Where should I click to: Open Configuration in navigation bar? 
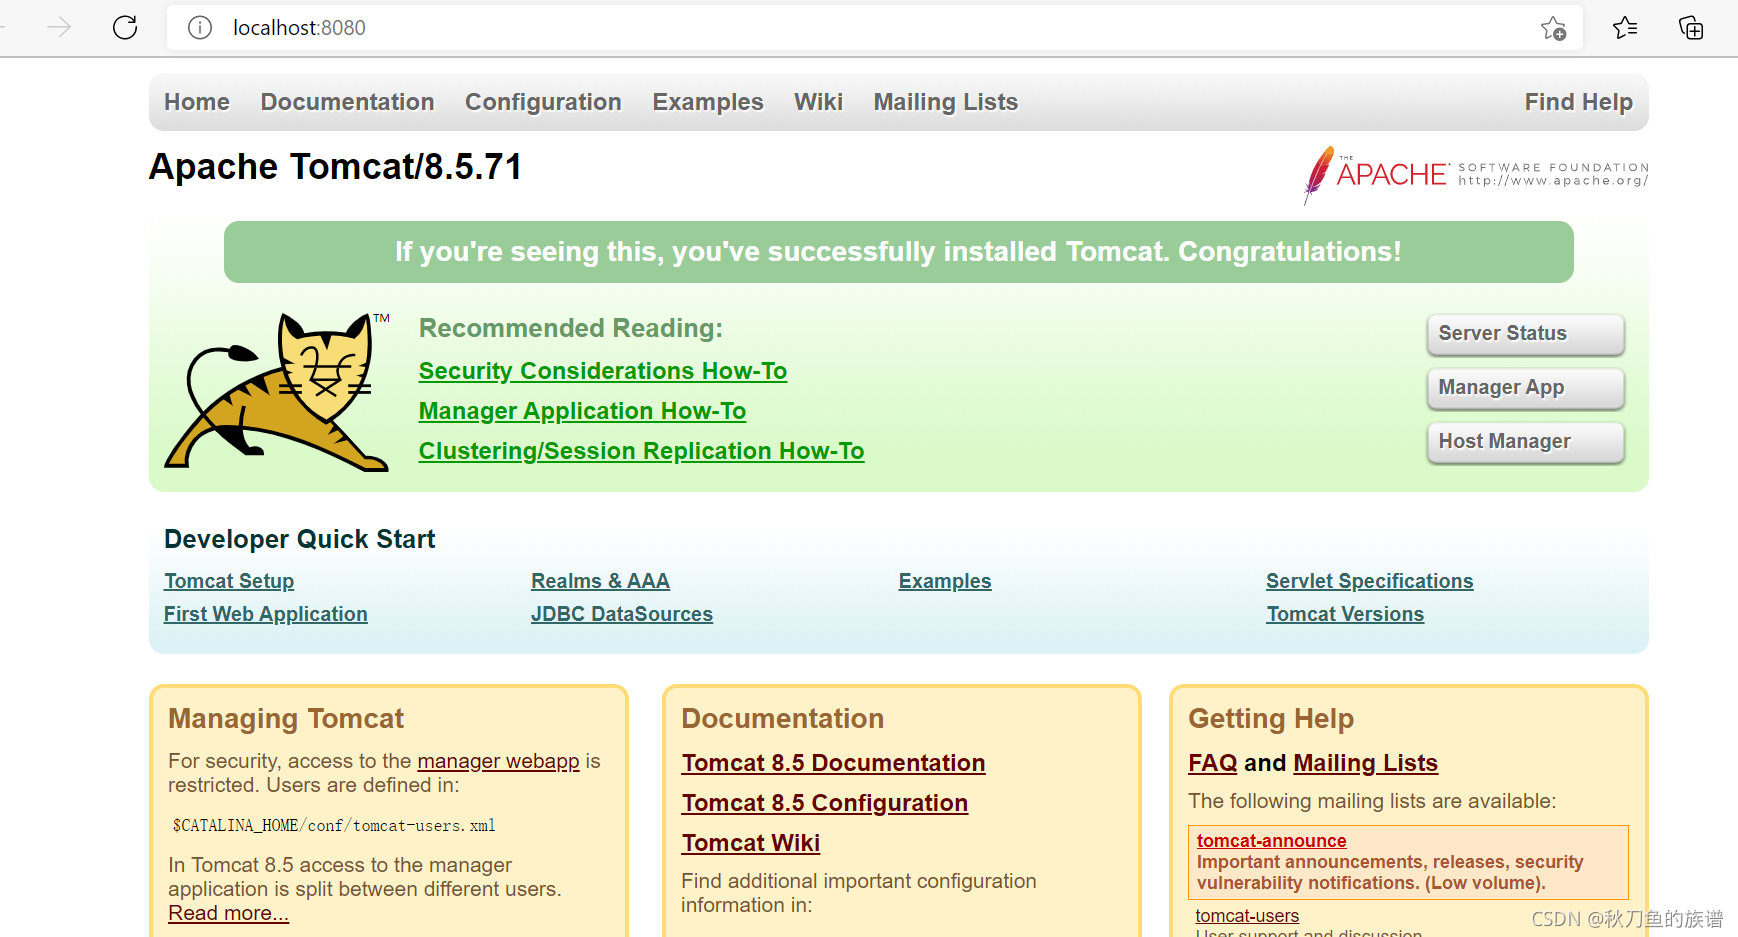(543, 102)
